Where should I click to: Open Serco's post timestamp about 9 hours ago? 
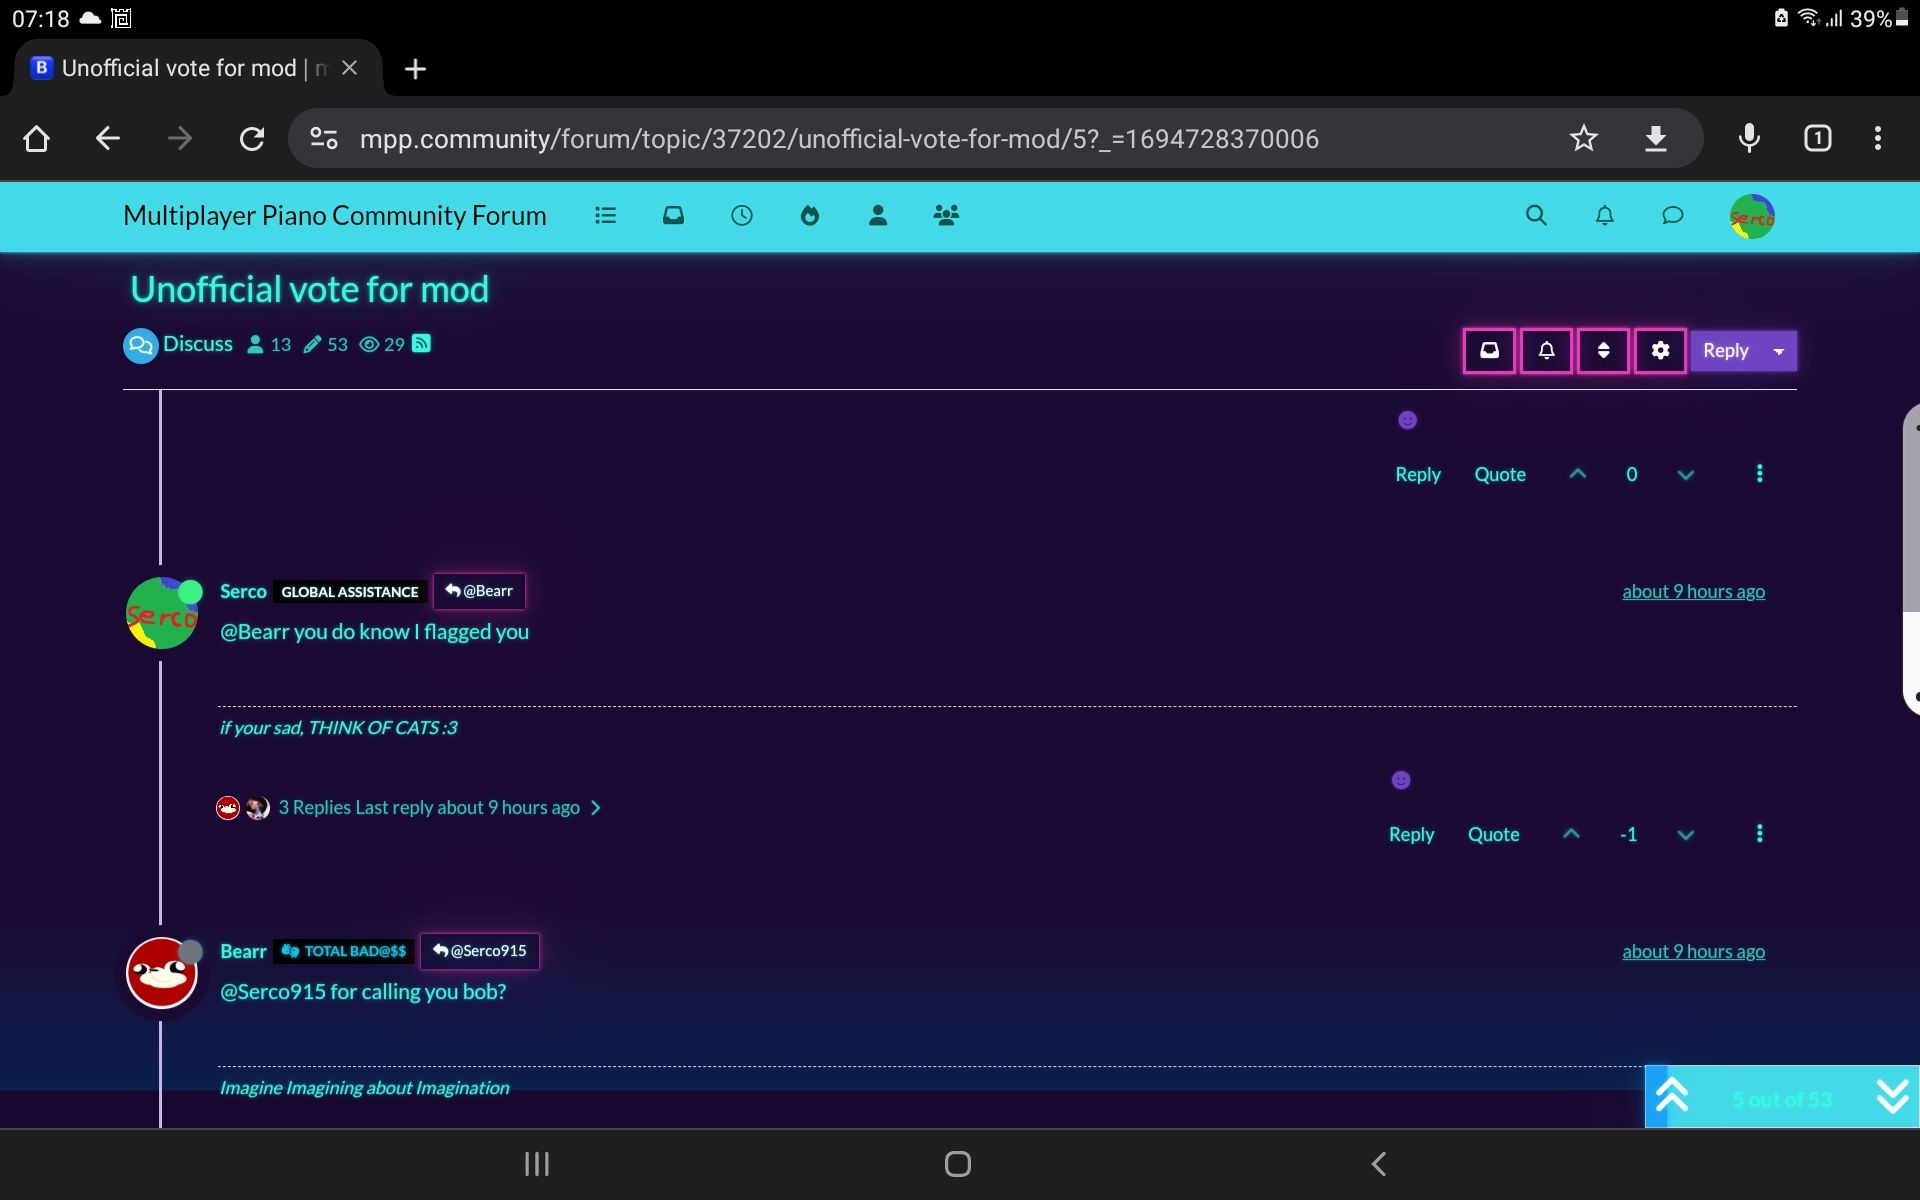(x=1693, y=591)
